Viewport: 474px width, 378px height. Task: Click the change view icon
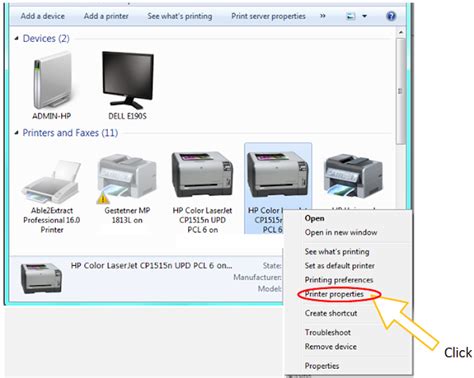pyautogui.click(x=351, y=16)
